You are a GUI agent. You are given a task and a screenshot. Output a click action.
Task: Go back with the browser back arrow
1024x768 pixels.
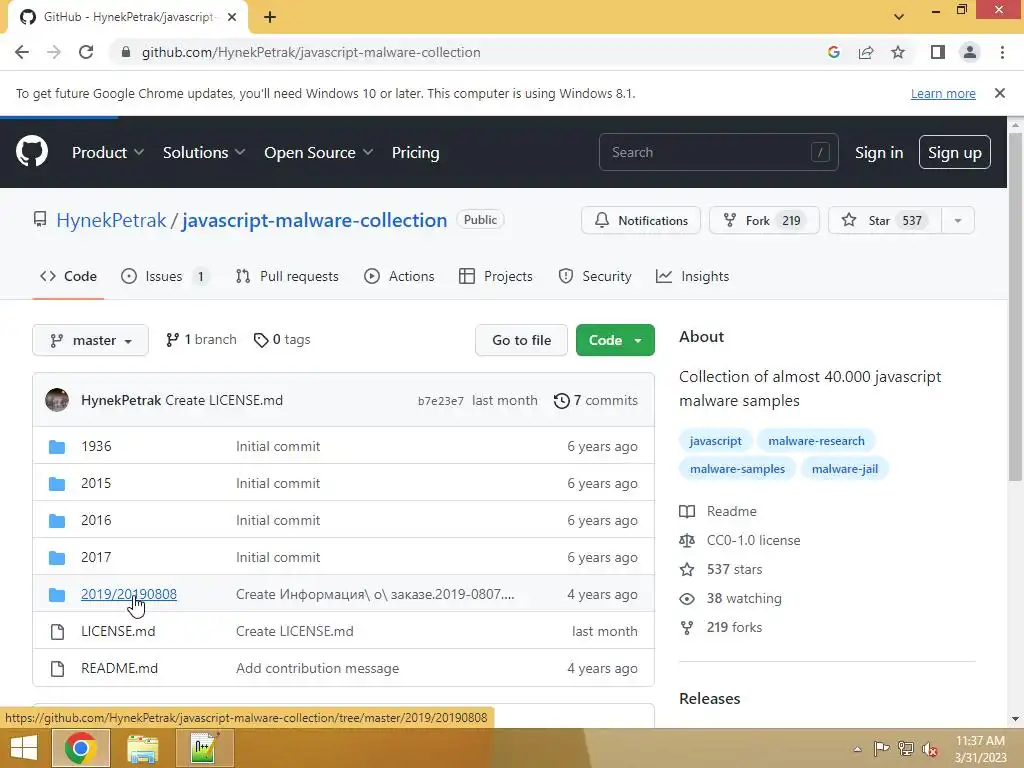(22, 52)
